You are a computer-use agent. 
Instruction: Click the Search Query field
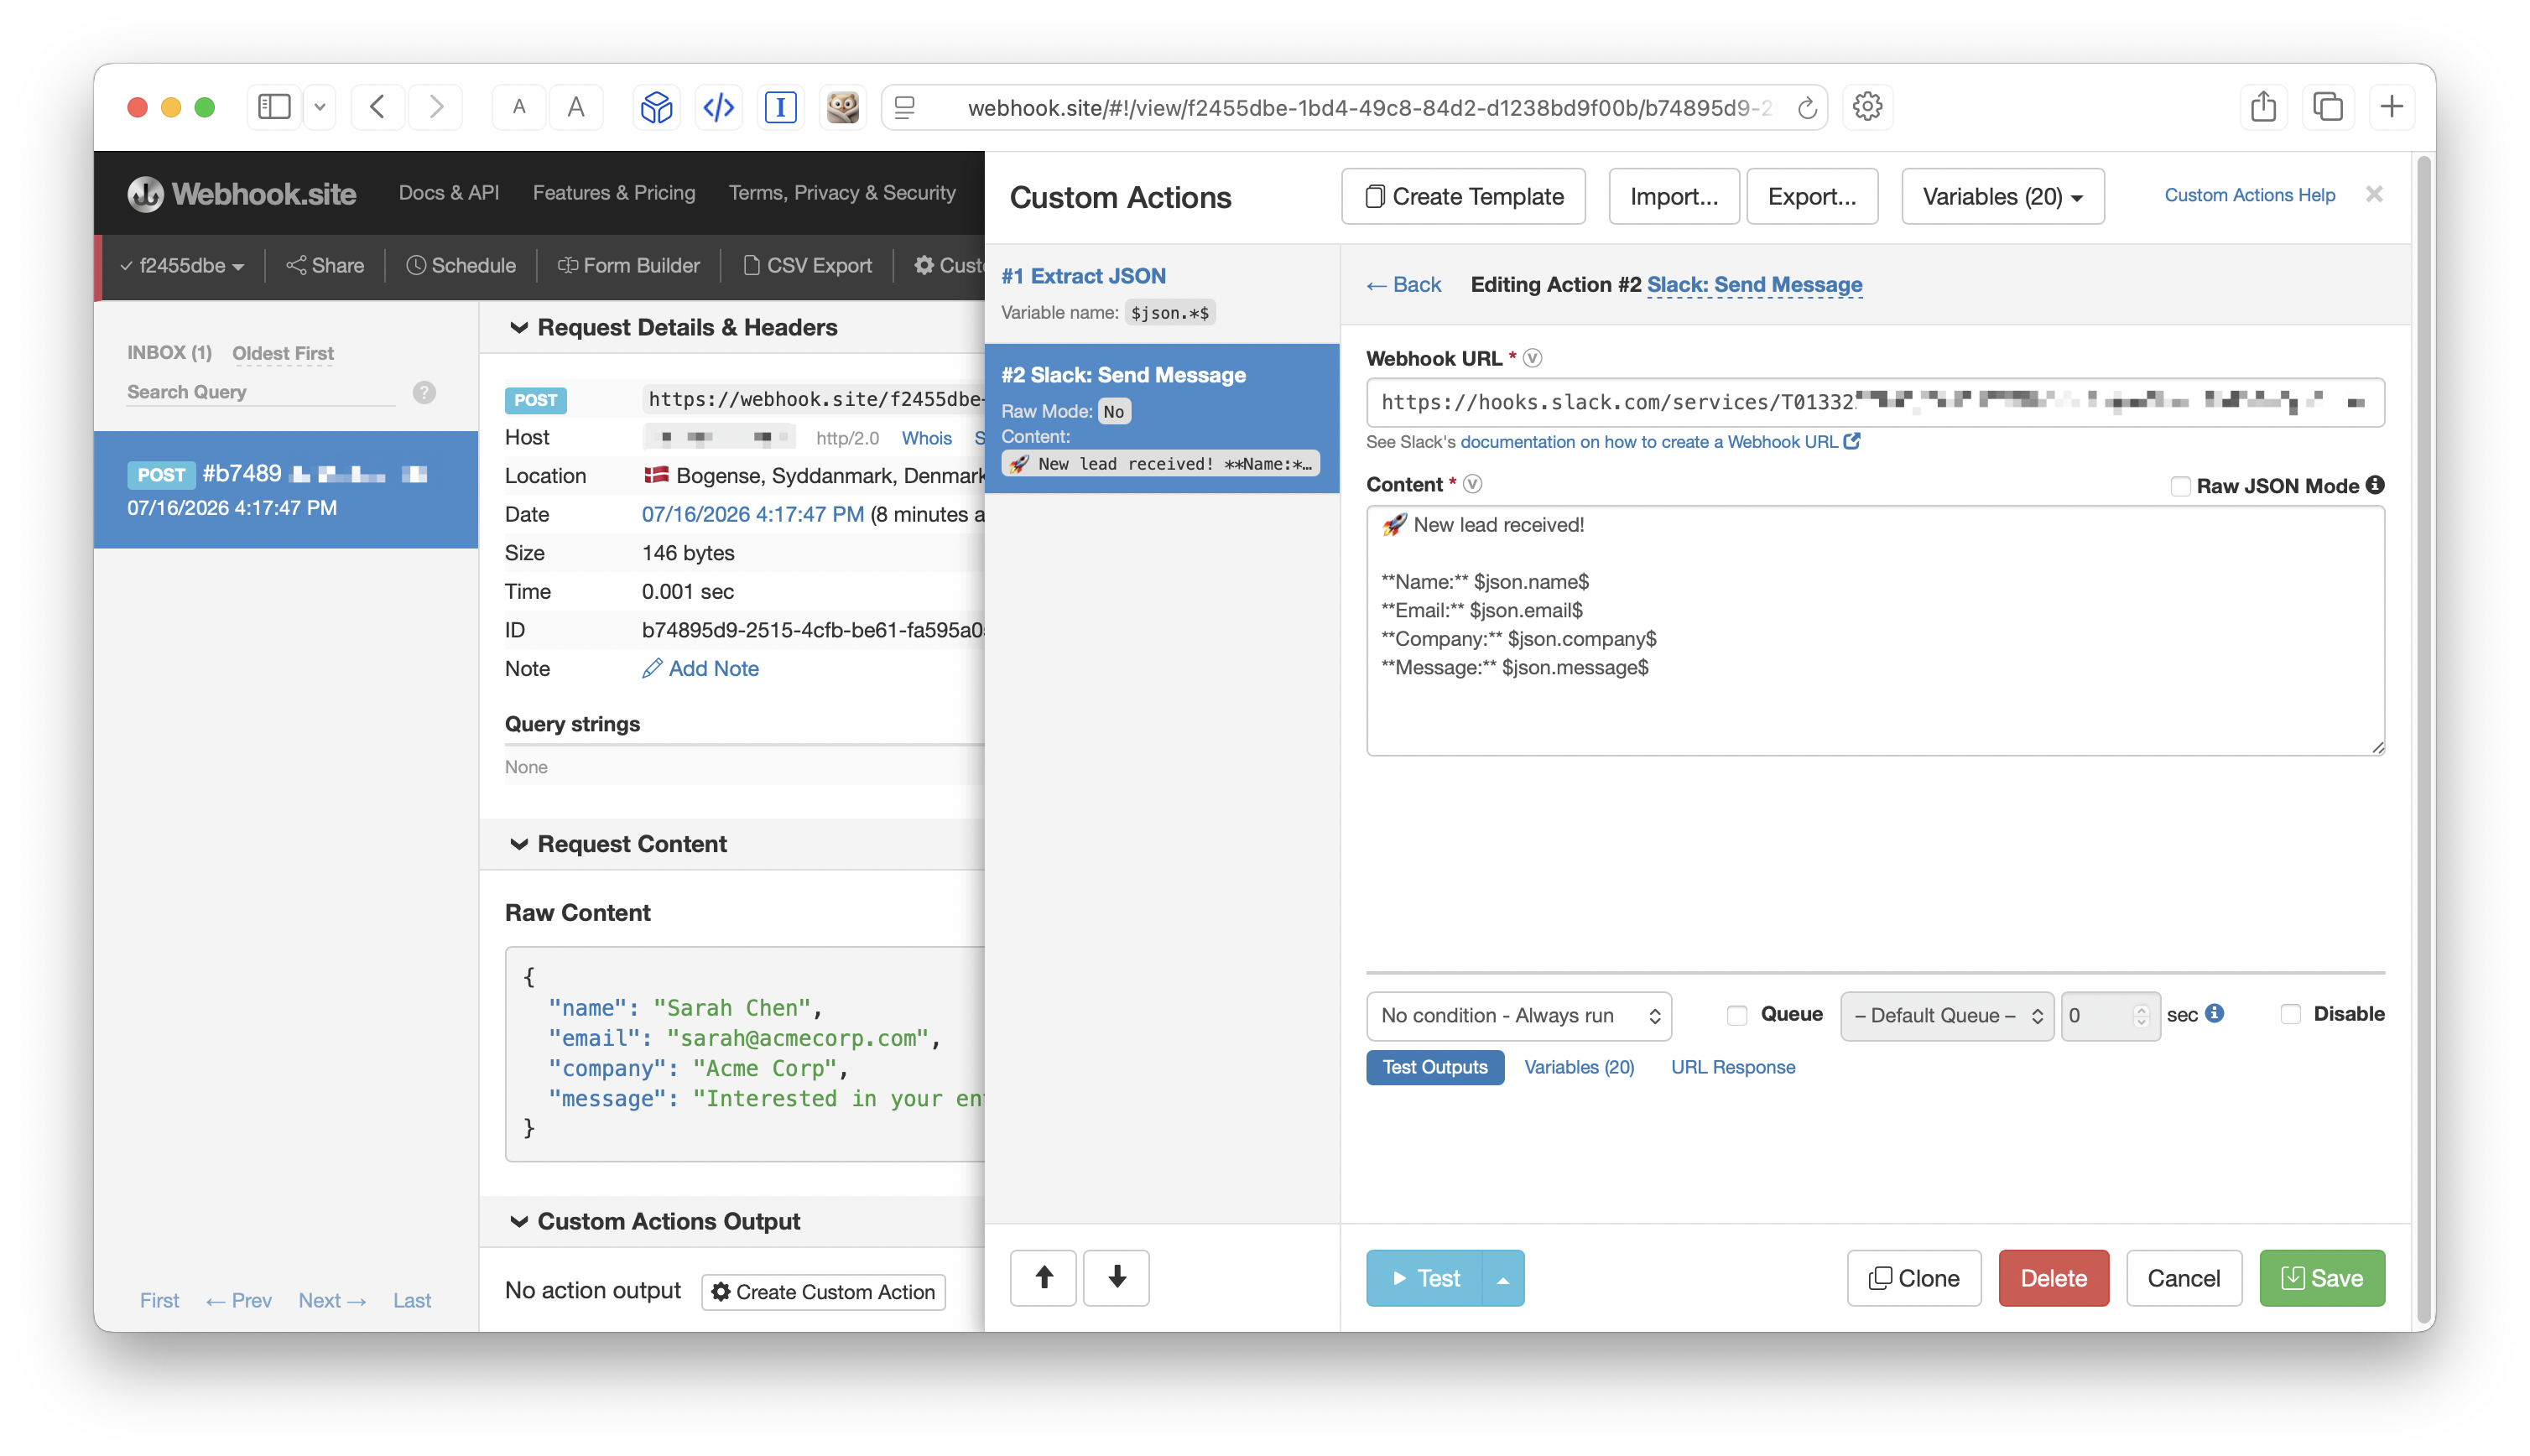pyautogui.click(x=261, y=392)
